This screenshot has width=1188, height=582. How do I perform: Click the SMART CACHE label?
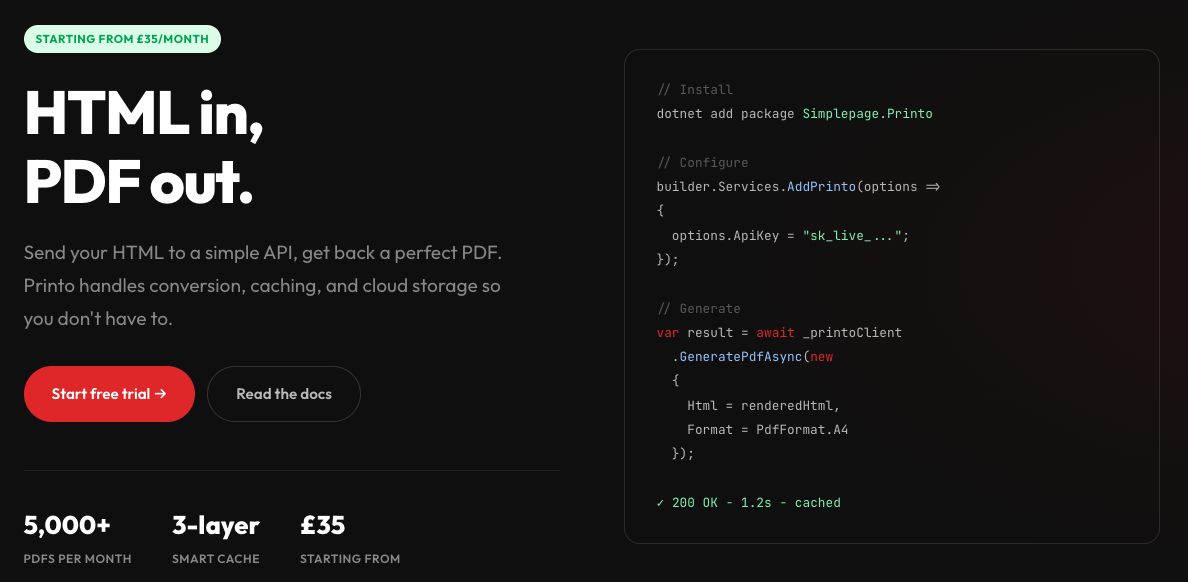pyautogui.click(x=215, y=559)
